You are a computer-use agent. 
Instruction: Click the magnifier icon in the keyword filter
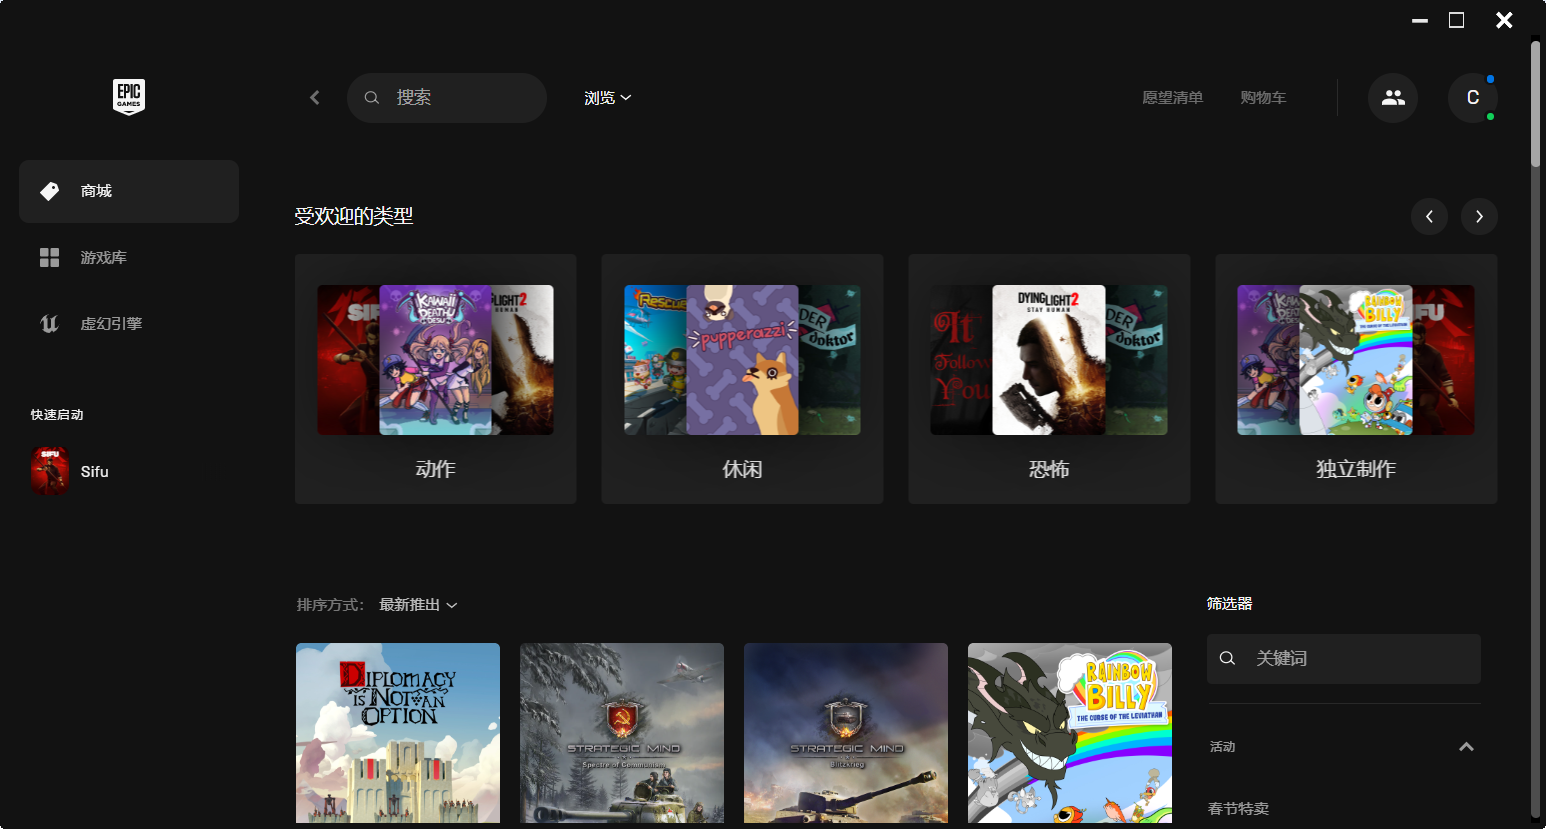click(x=1228, y=659)
